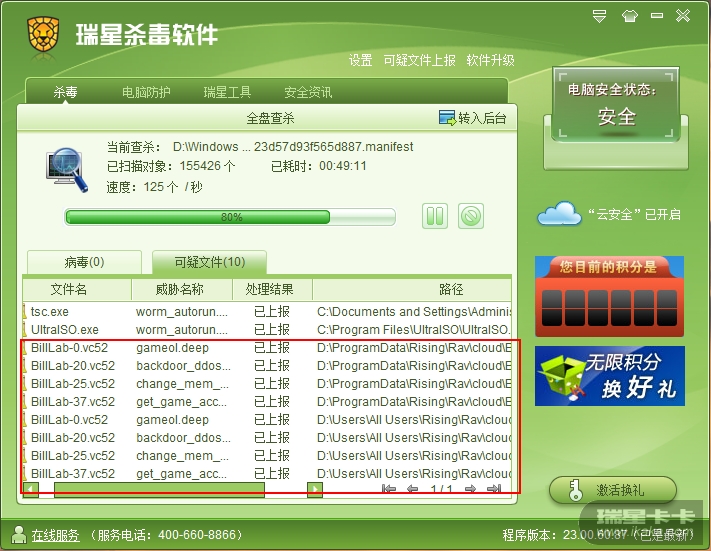
Task: Click the current scanning file path
Action: click(293, 146)
